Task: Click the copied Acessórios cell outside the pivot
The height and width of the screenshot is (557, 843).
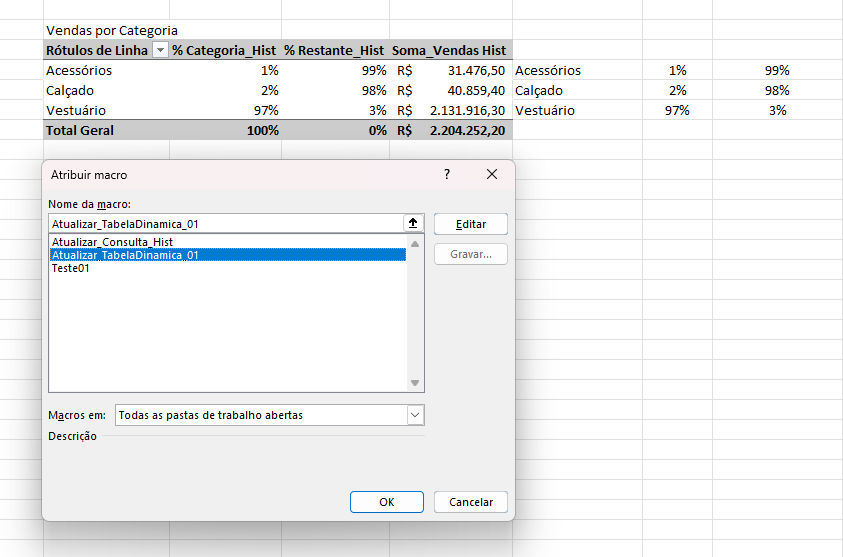Action: [x=577, y=70]
